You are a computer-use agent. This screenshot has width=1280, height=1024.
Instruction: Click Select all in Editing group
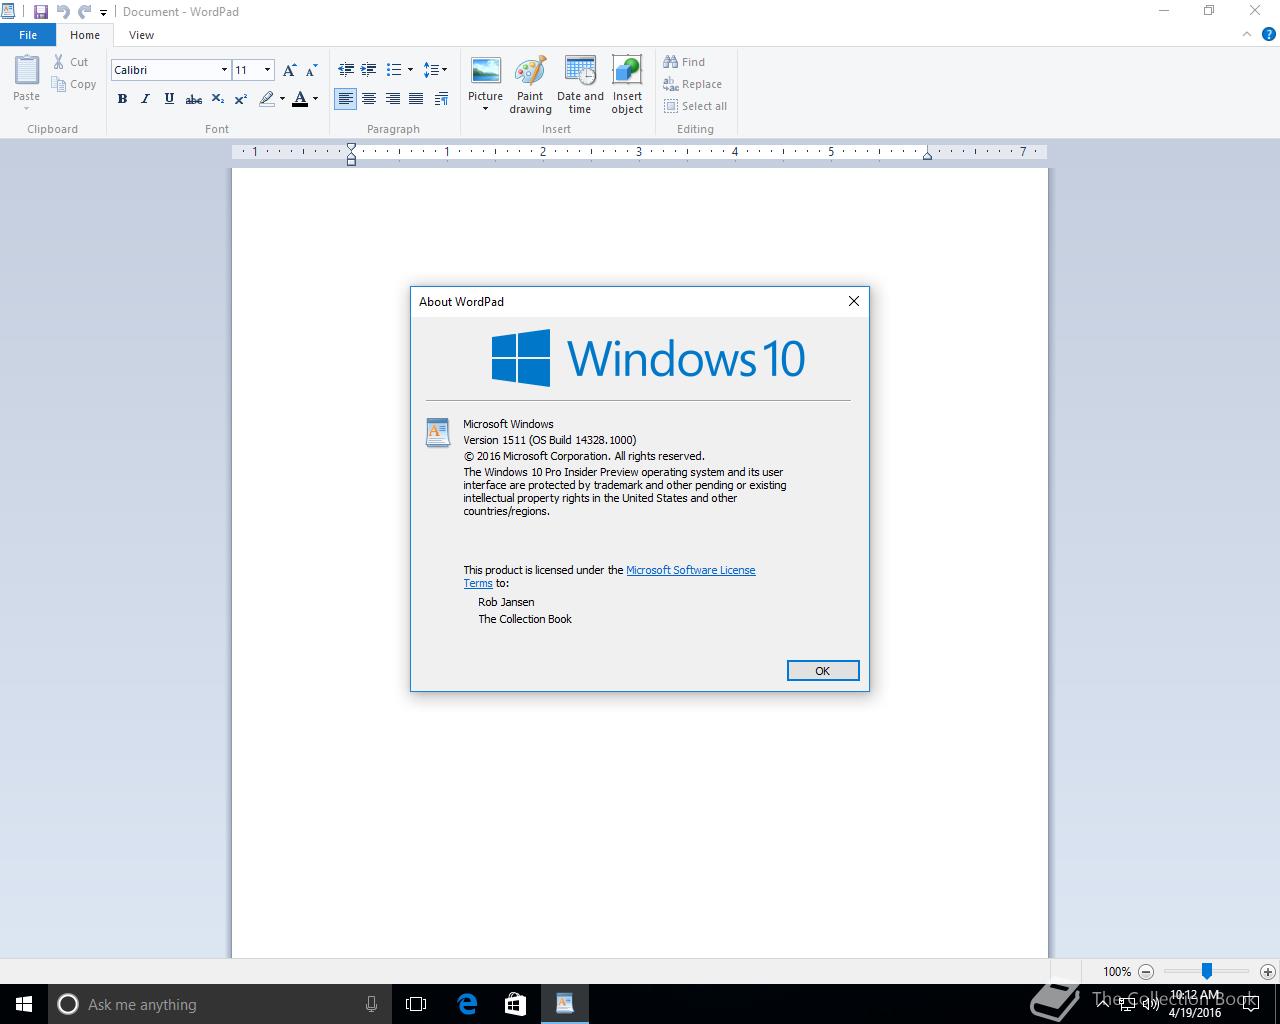(x=695, y=106)
